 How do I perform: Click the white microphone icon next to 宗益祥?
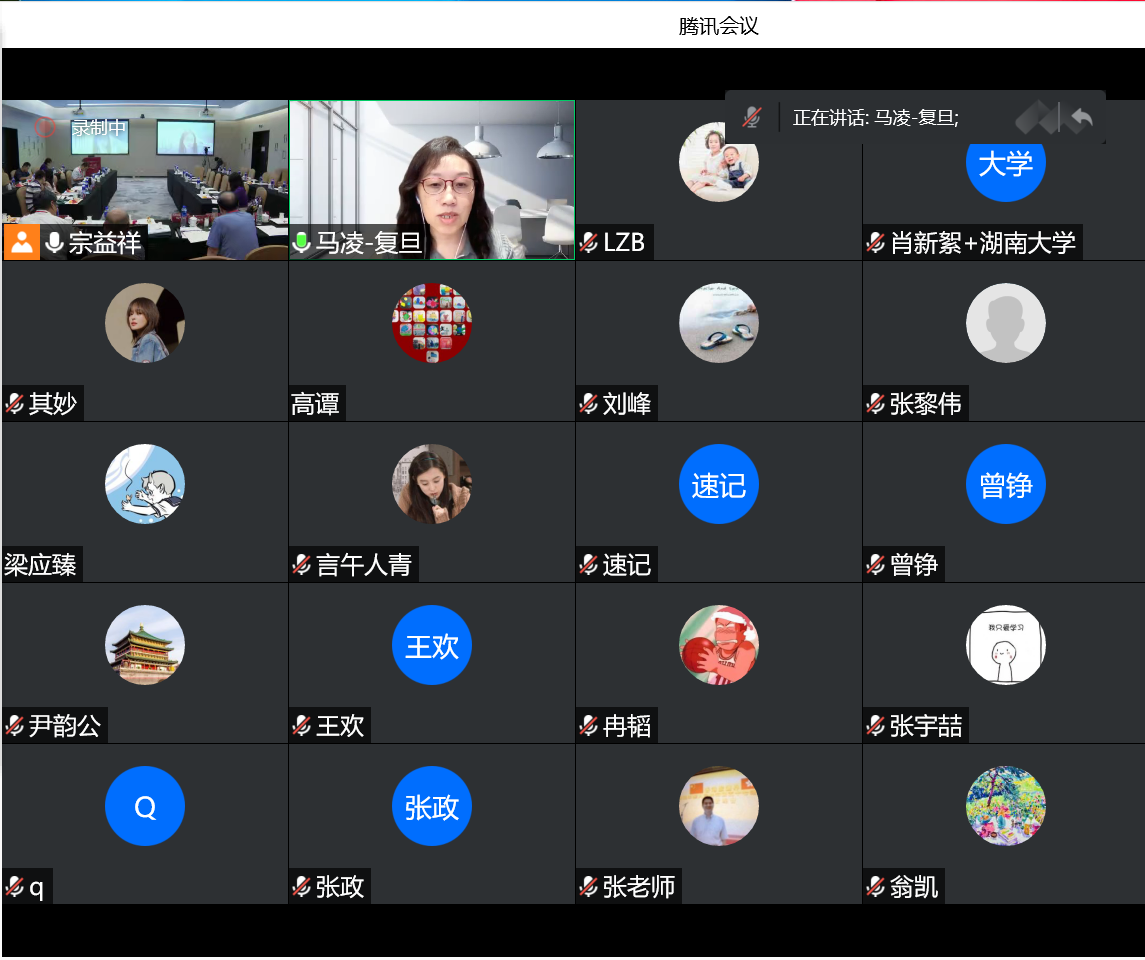[x=54, y=242]
